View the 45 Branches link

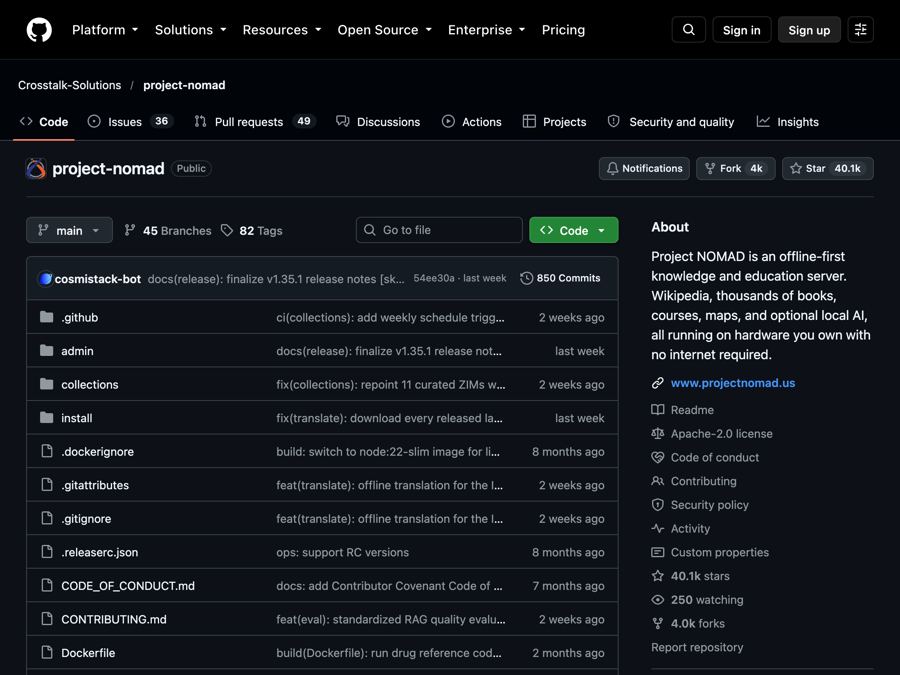(x=168, y=230)
